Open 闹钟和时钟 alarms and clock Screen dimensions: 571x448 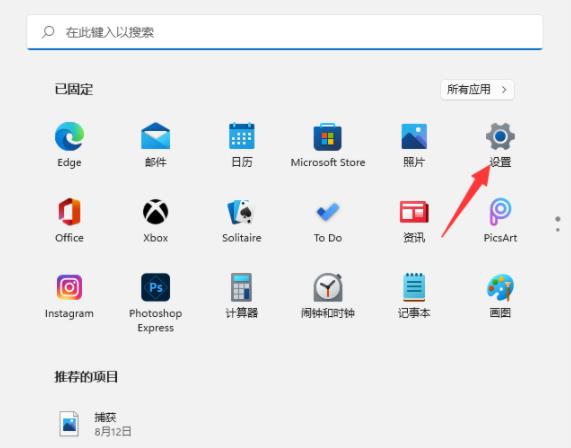point(328,295)
